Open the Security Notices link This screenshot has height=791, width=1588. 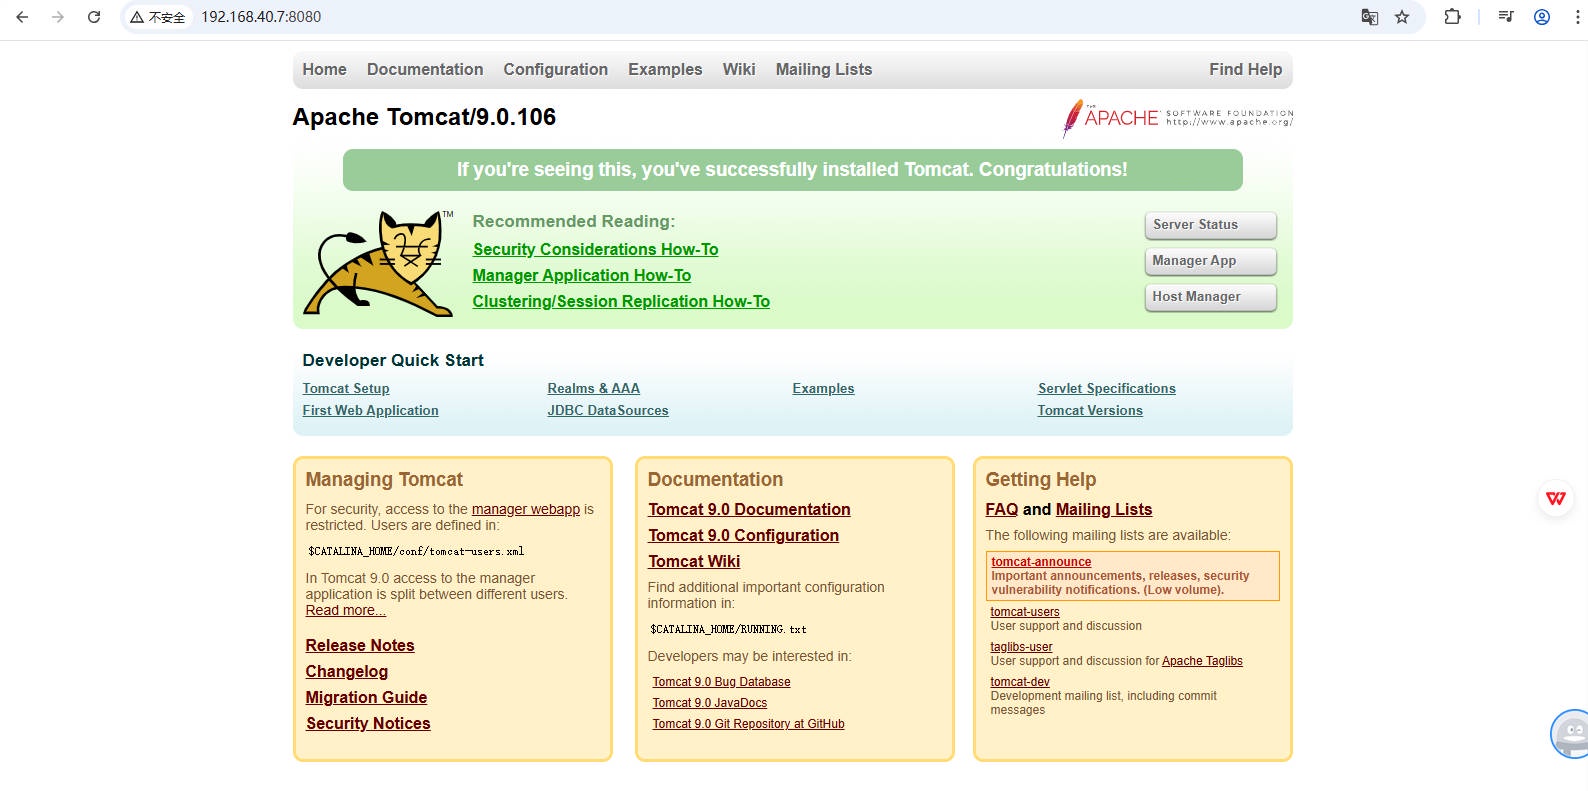368,723
